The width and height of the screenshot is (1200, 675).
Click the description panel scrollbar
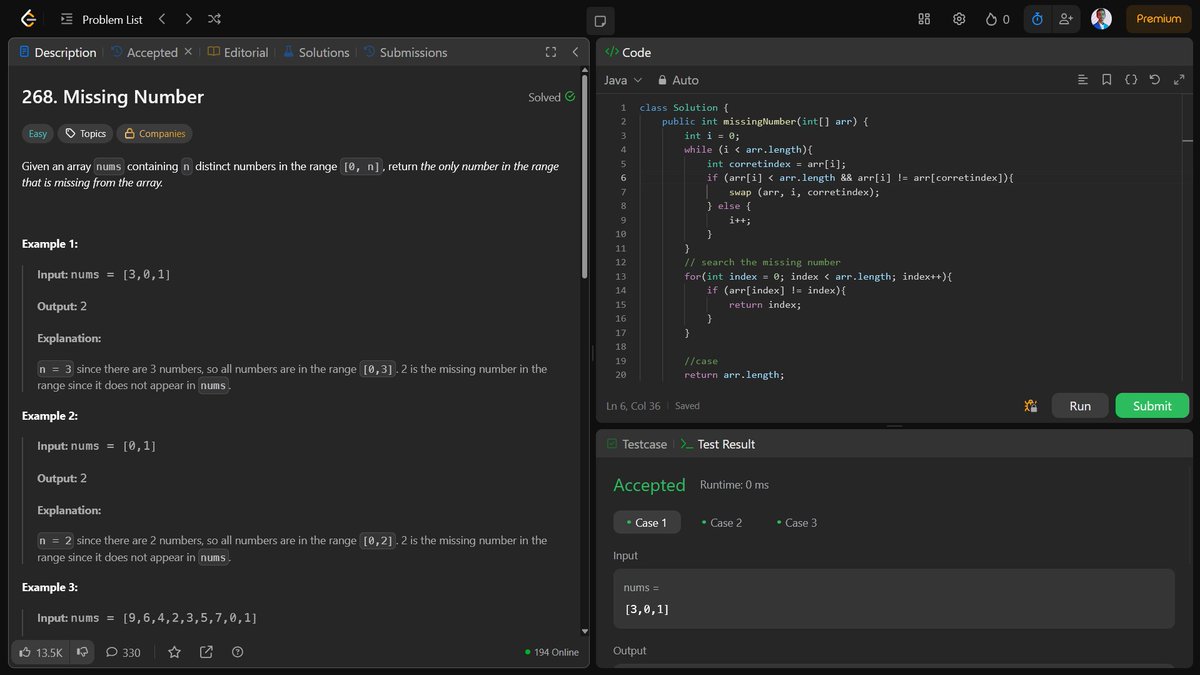(585, 175)
